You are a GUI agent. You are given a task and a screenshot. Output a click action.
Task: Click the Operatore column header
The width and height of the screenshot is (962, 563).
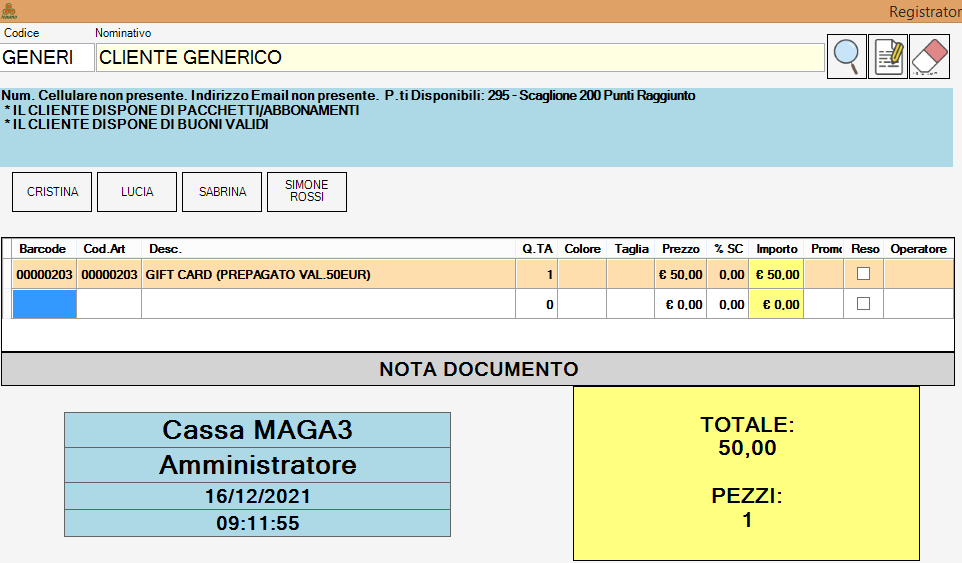tap(917, 248)
